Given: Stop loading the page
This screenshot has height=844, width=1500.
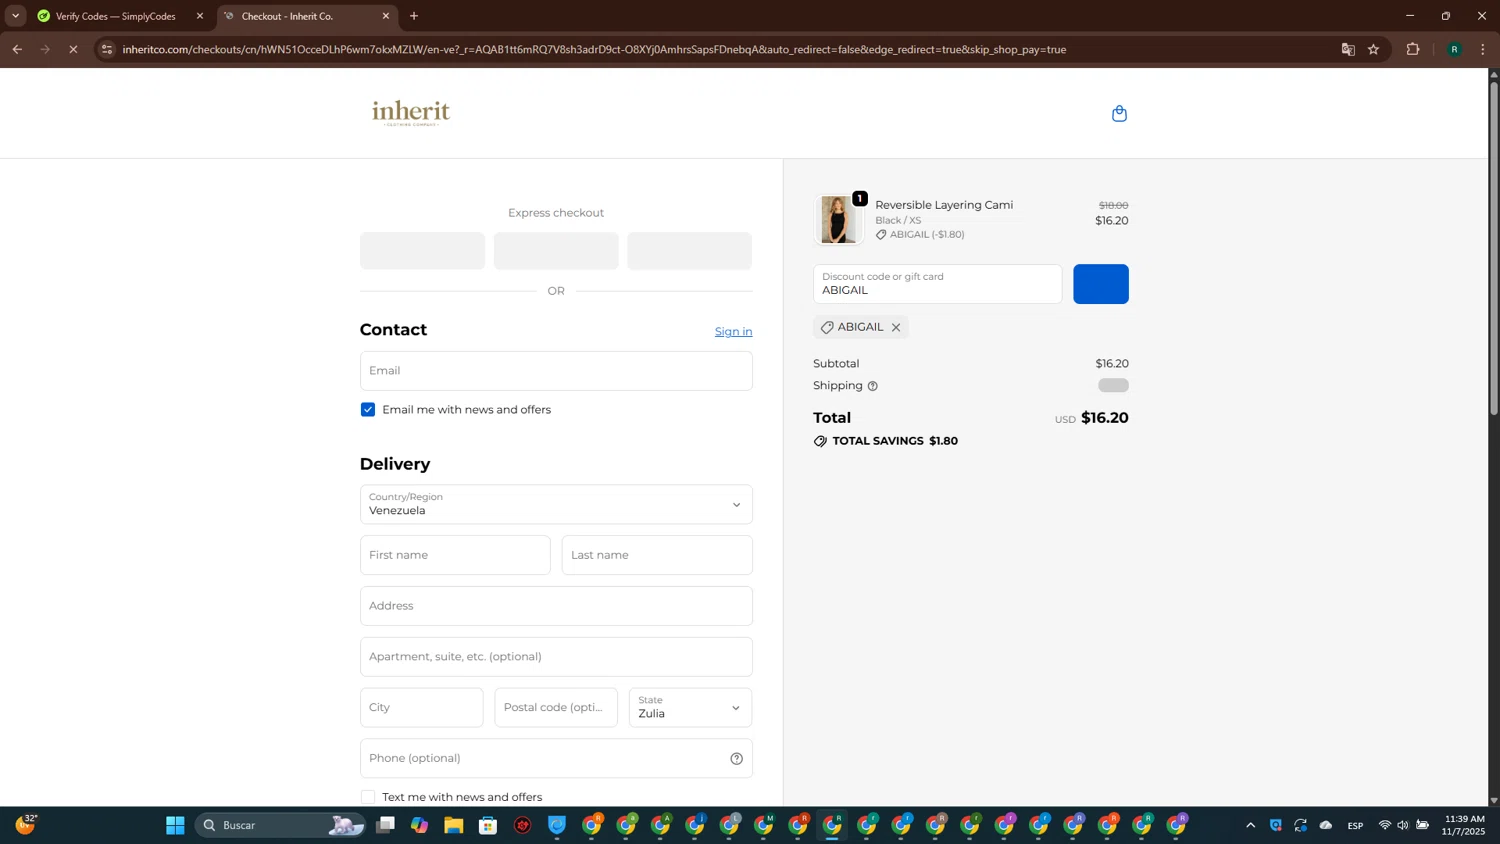Looking at the screenshot, I should pos(73,49).
